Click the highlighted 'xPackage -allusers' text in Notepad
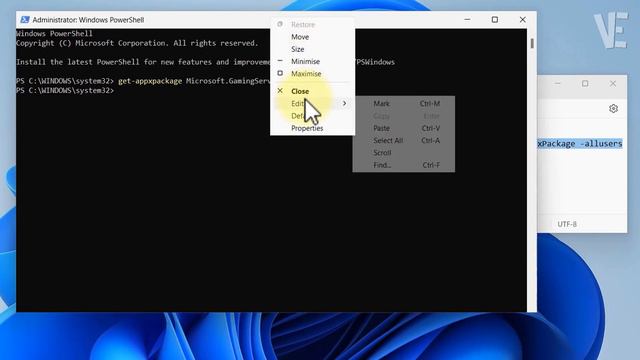The image size is (640, 360). (580, 144)
